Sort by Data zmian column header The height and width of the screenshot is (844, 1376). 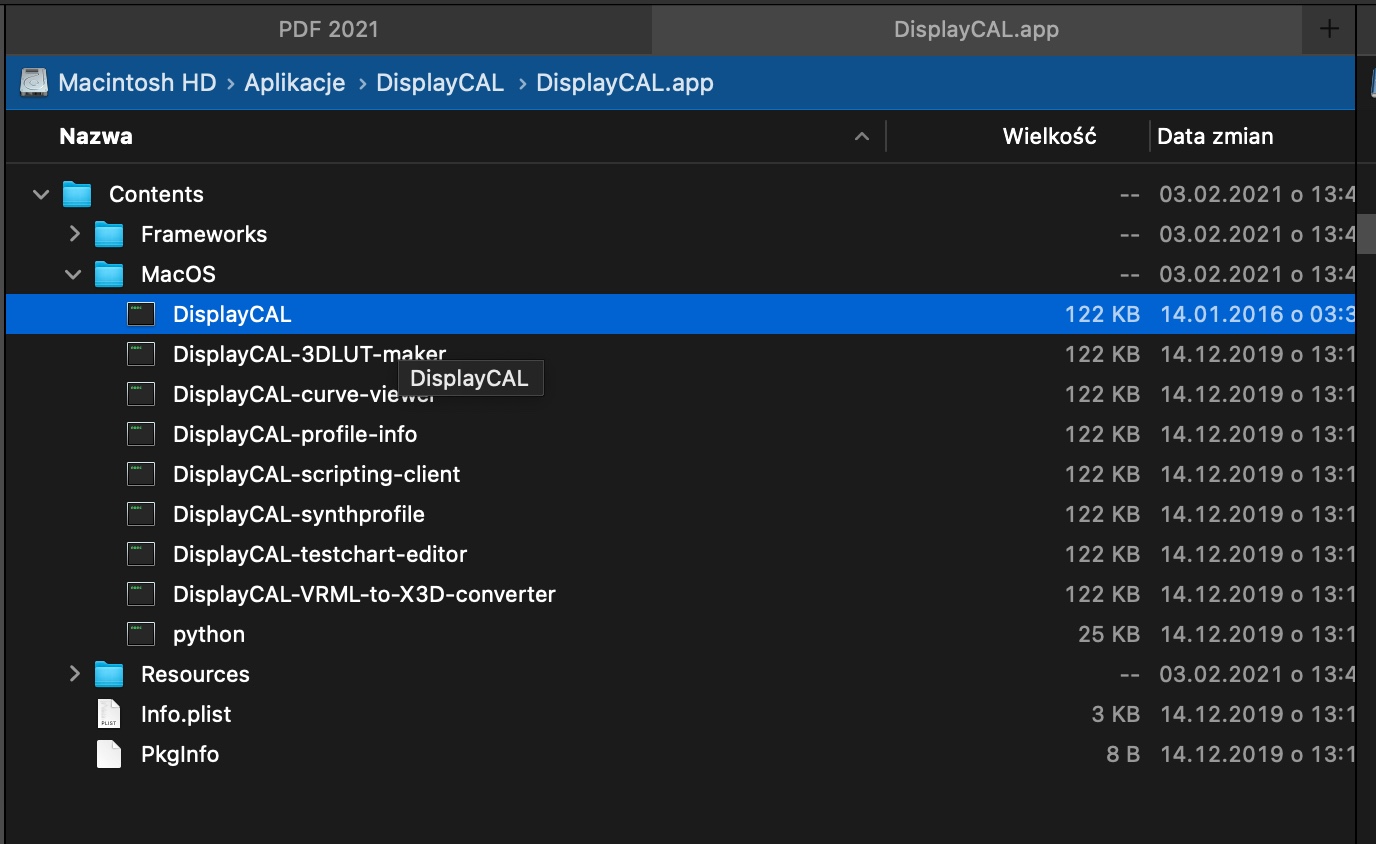pos(1215,136)
